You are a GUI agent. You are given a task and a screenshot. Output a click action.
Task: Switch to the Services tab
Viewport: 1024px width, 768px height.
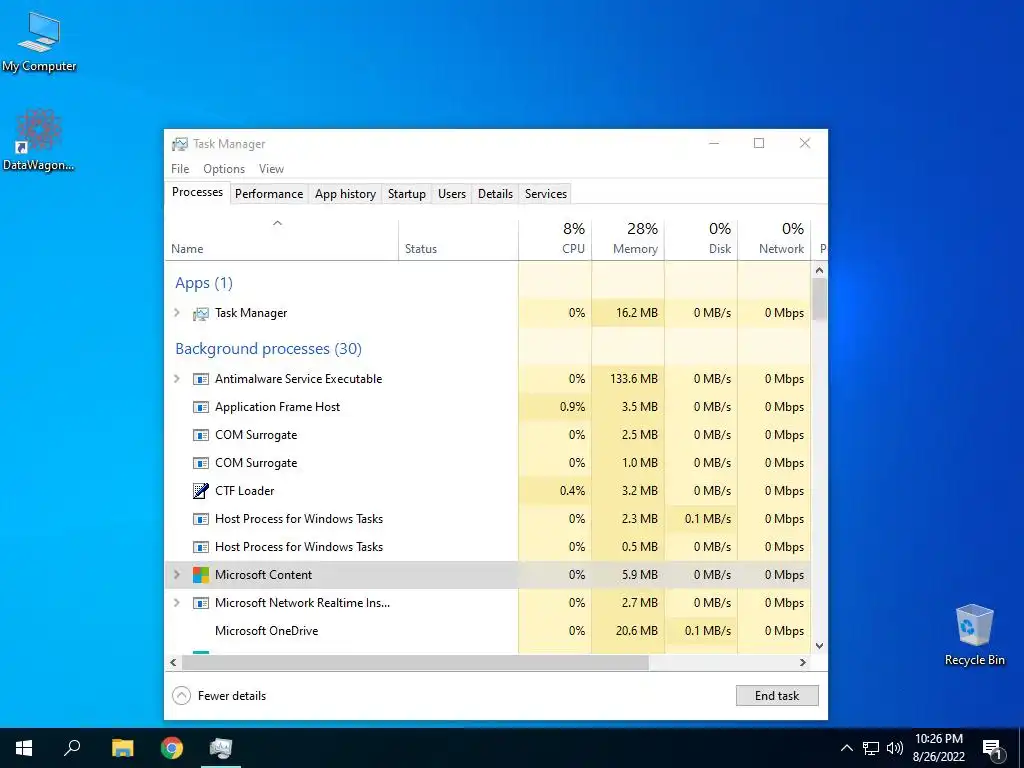point(546,194)
